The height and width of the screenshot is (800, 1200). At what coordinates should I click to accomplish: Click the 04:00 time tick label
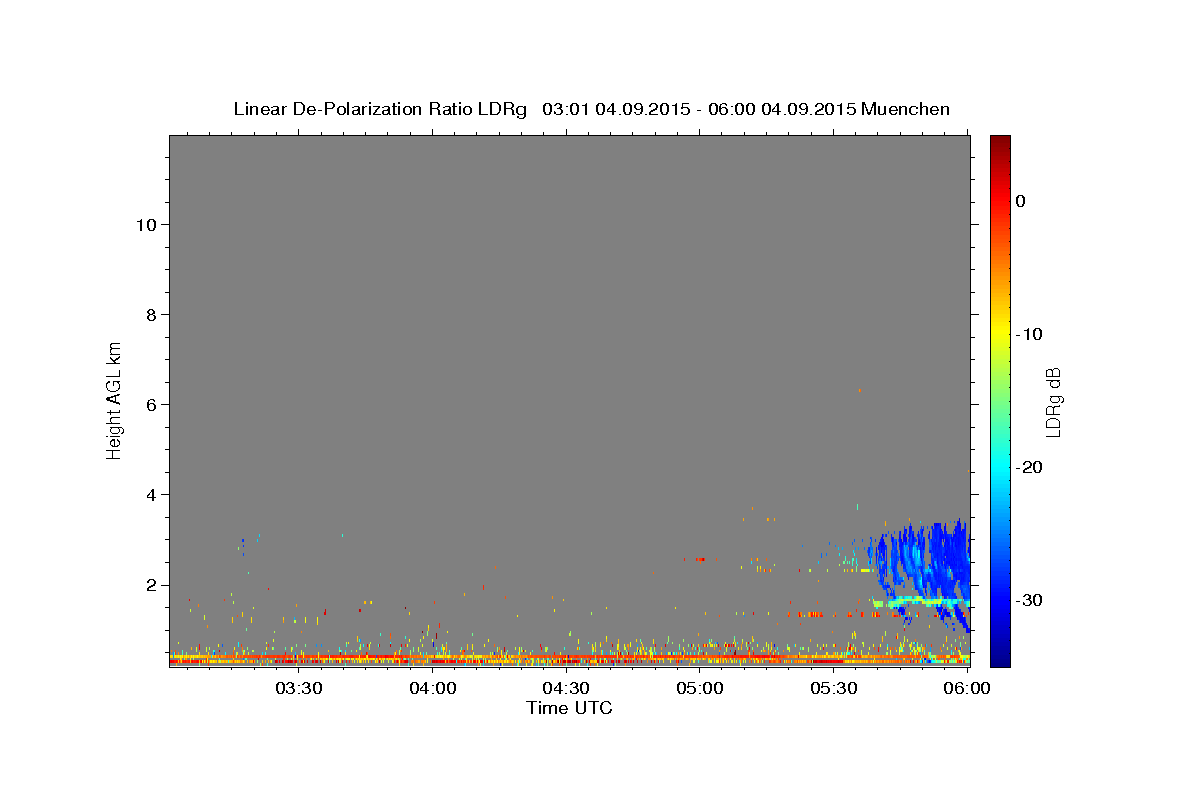click(x=433, y=688)
